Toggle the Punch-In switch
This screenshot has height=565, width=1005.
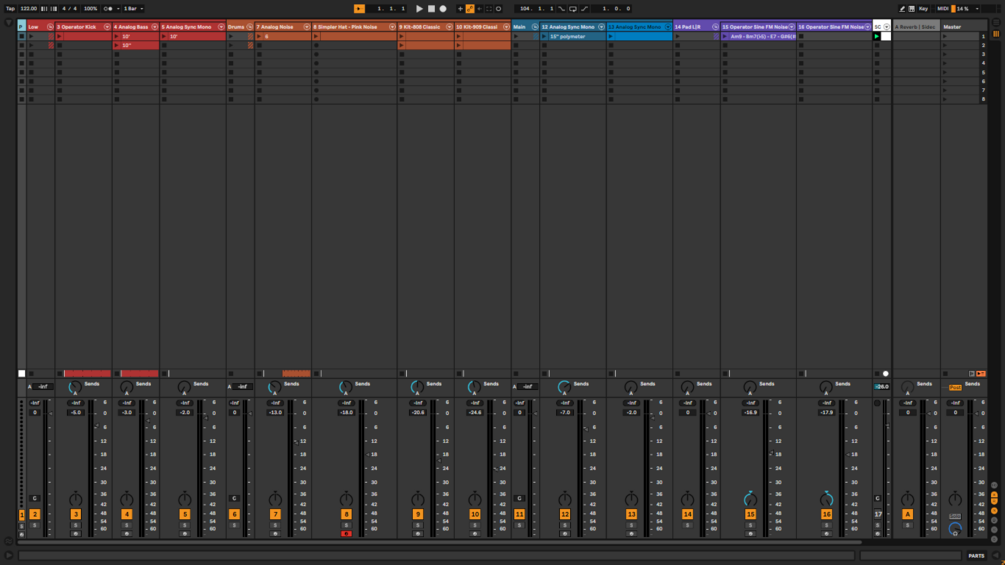click(561, 9)
